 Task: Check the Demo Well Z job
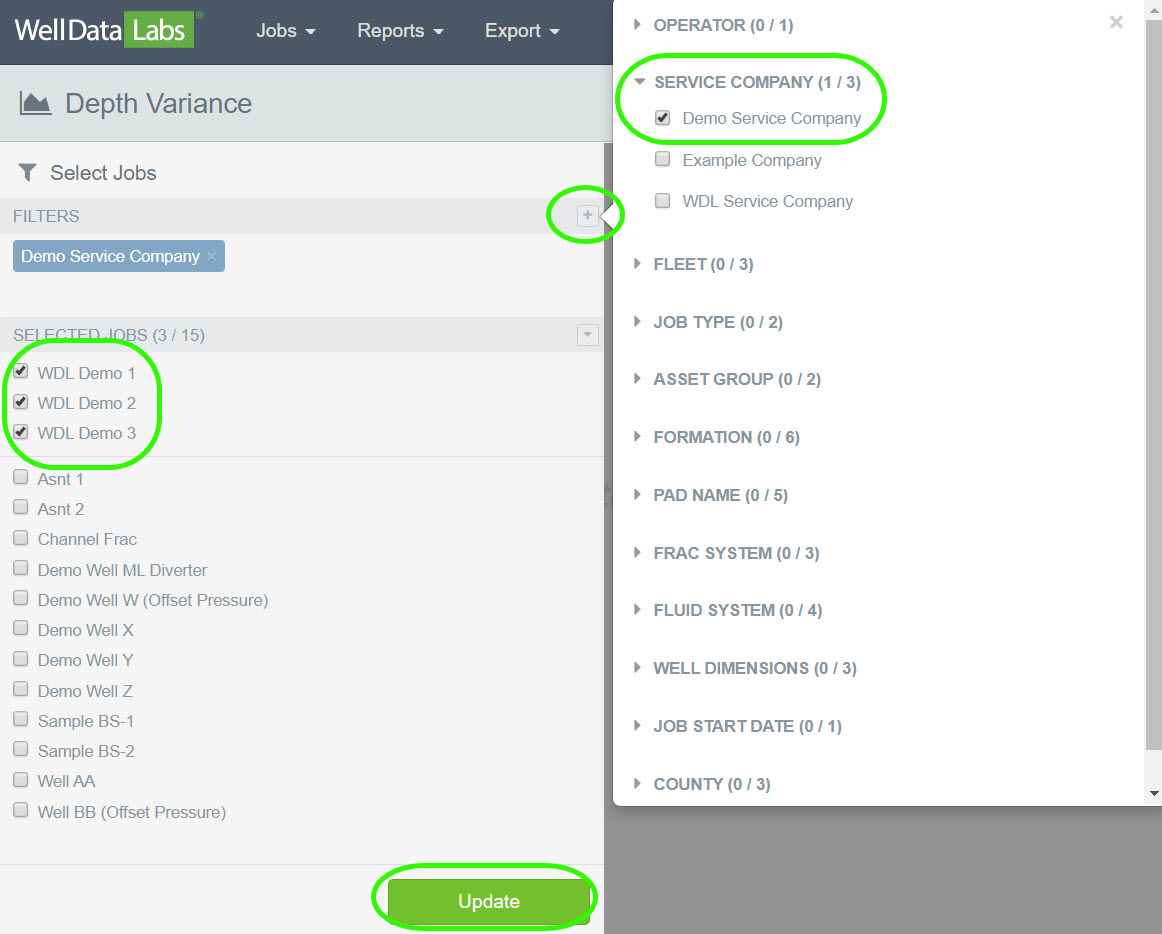pos(21,689)
